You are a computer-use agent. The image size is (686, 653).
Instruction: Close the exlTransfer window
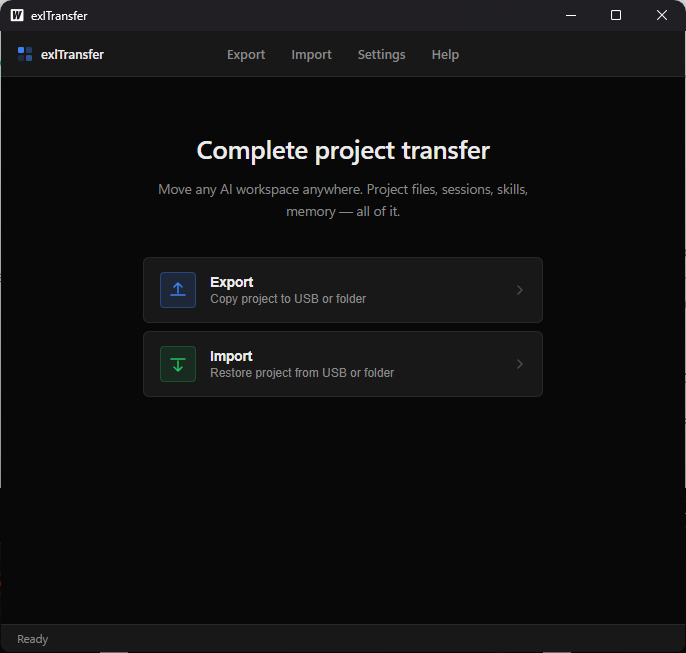coord(662,15)
